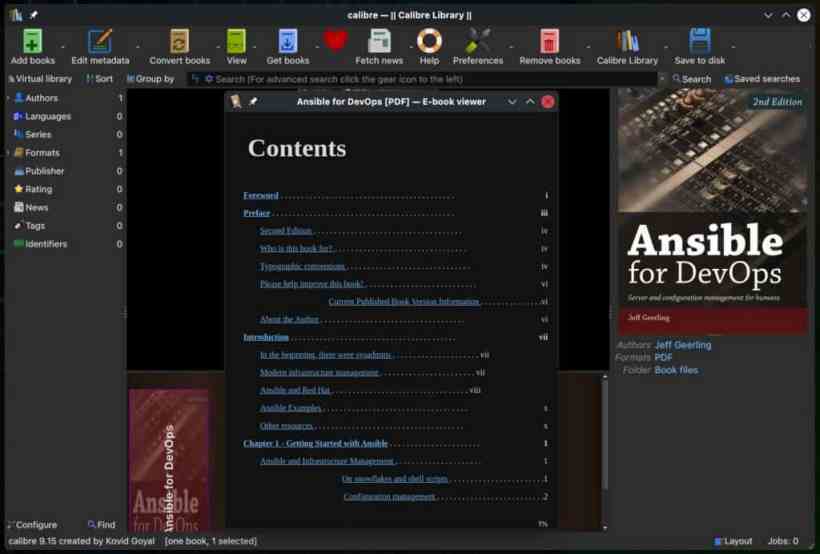Image resolution: width=820 pixels, height=554 pixels.
Task: Click the advanced search gear icon
Action: pyautogui.click(x=209, y=79)
